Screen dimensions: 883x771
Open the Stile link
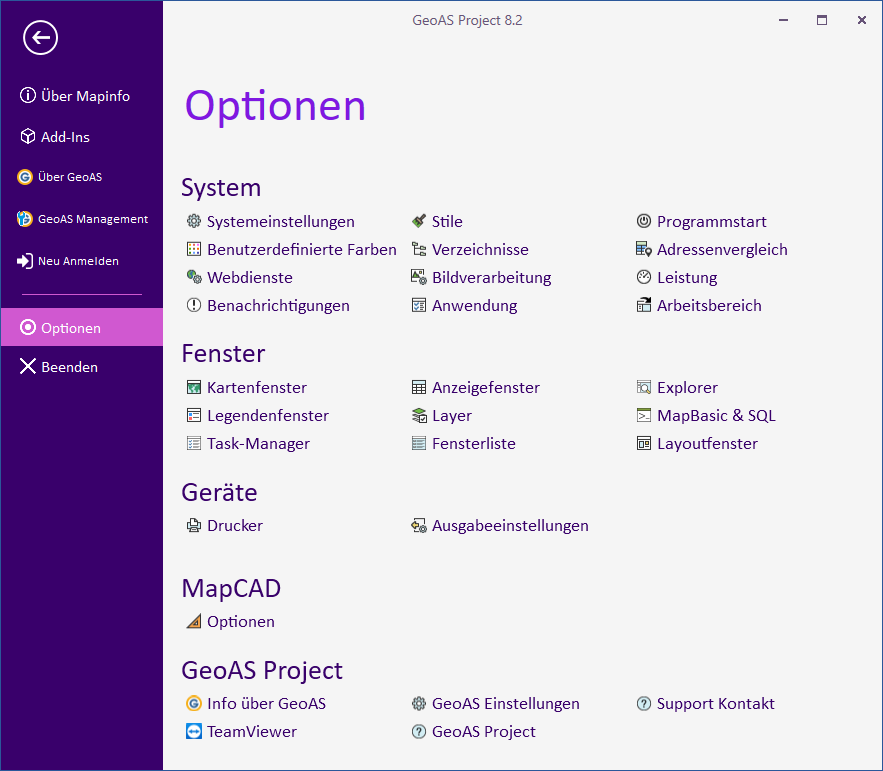(447, 221)
